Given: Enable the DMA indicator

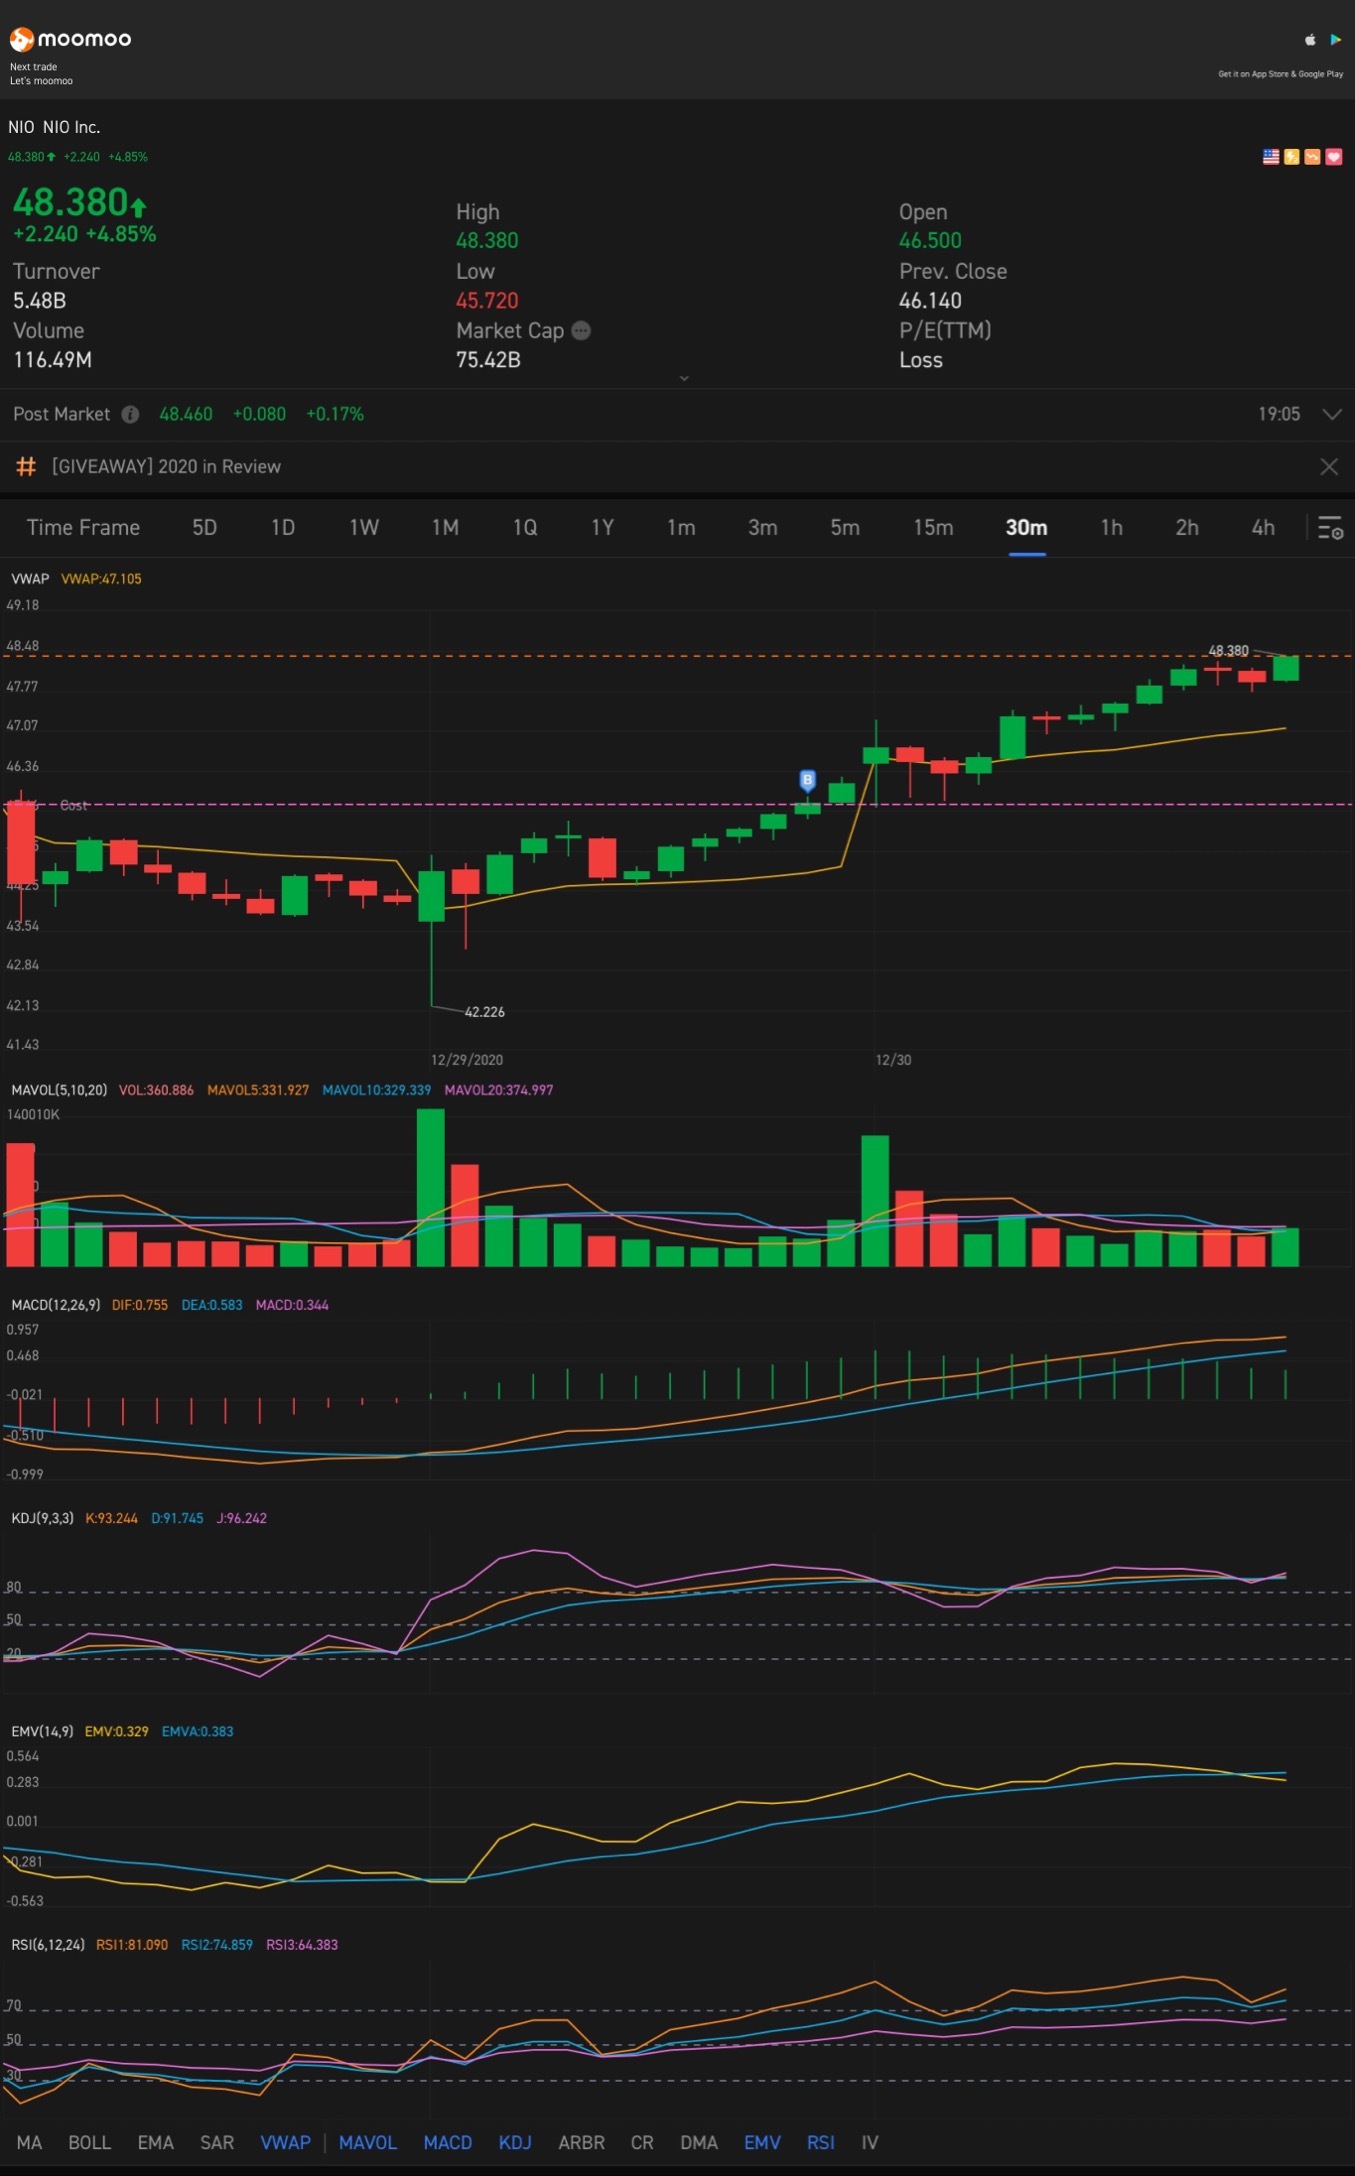Looking at the screenshot, I should pos(699,2142).
